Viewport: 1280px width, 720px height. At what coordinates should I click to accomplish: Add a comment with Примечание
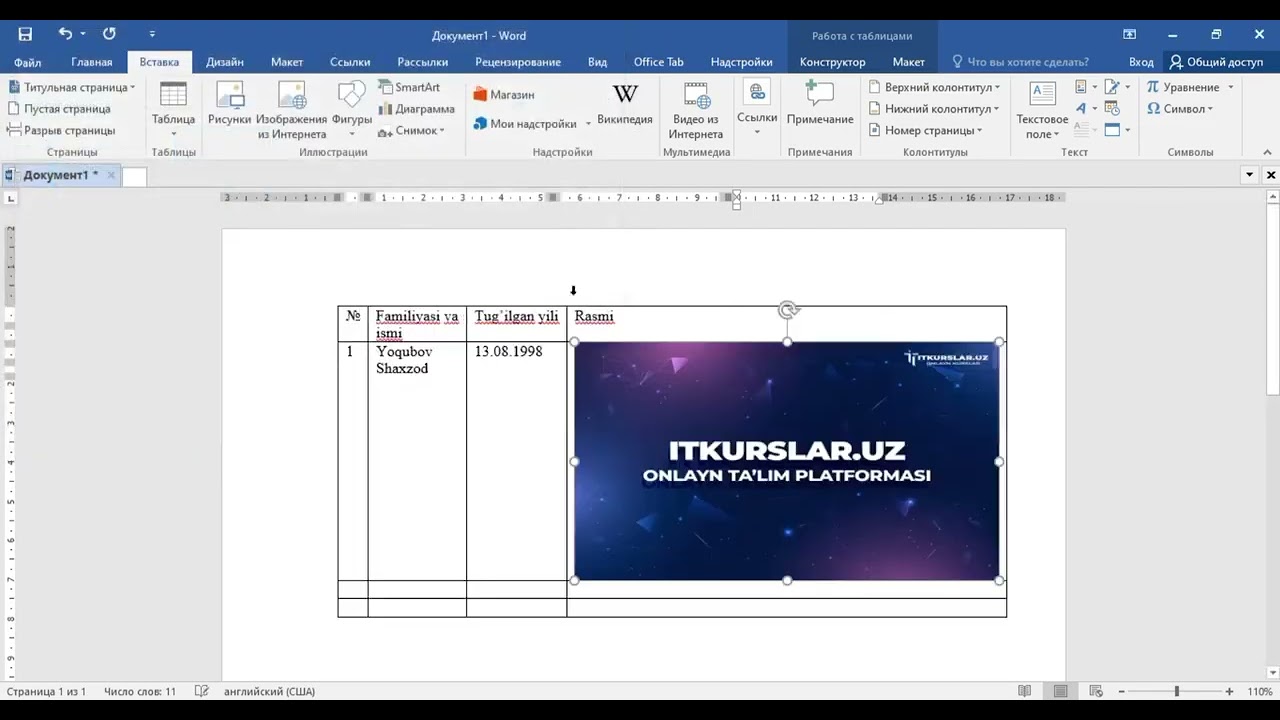[820, 104]
